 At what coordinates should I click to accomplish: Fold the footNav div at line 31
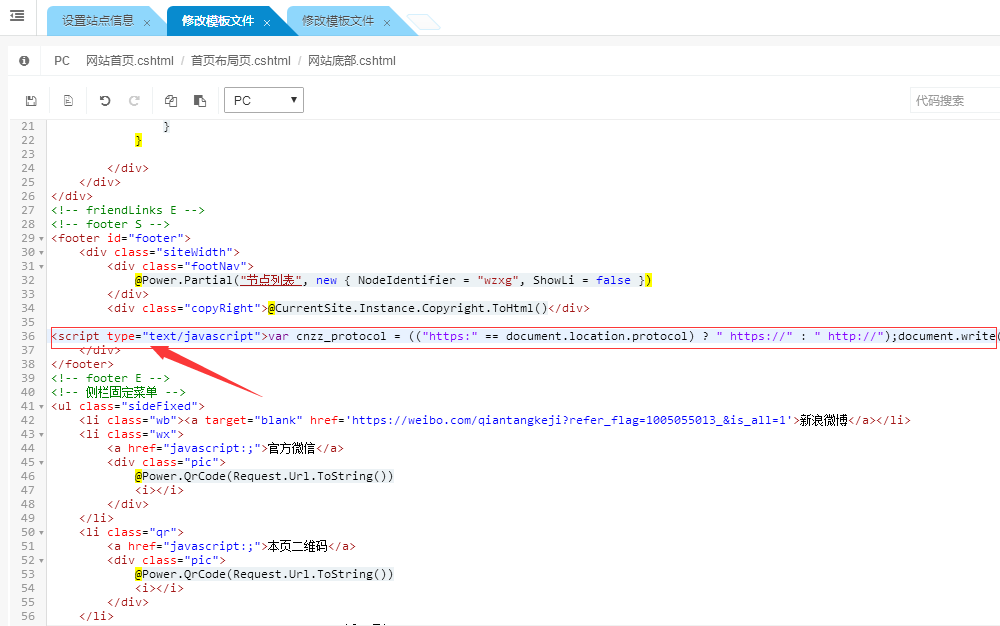pos(41,266)
